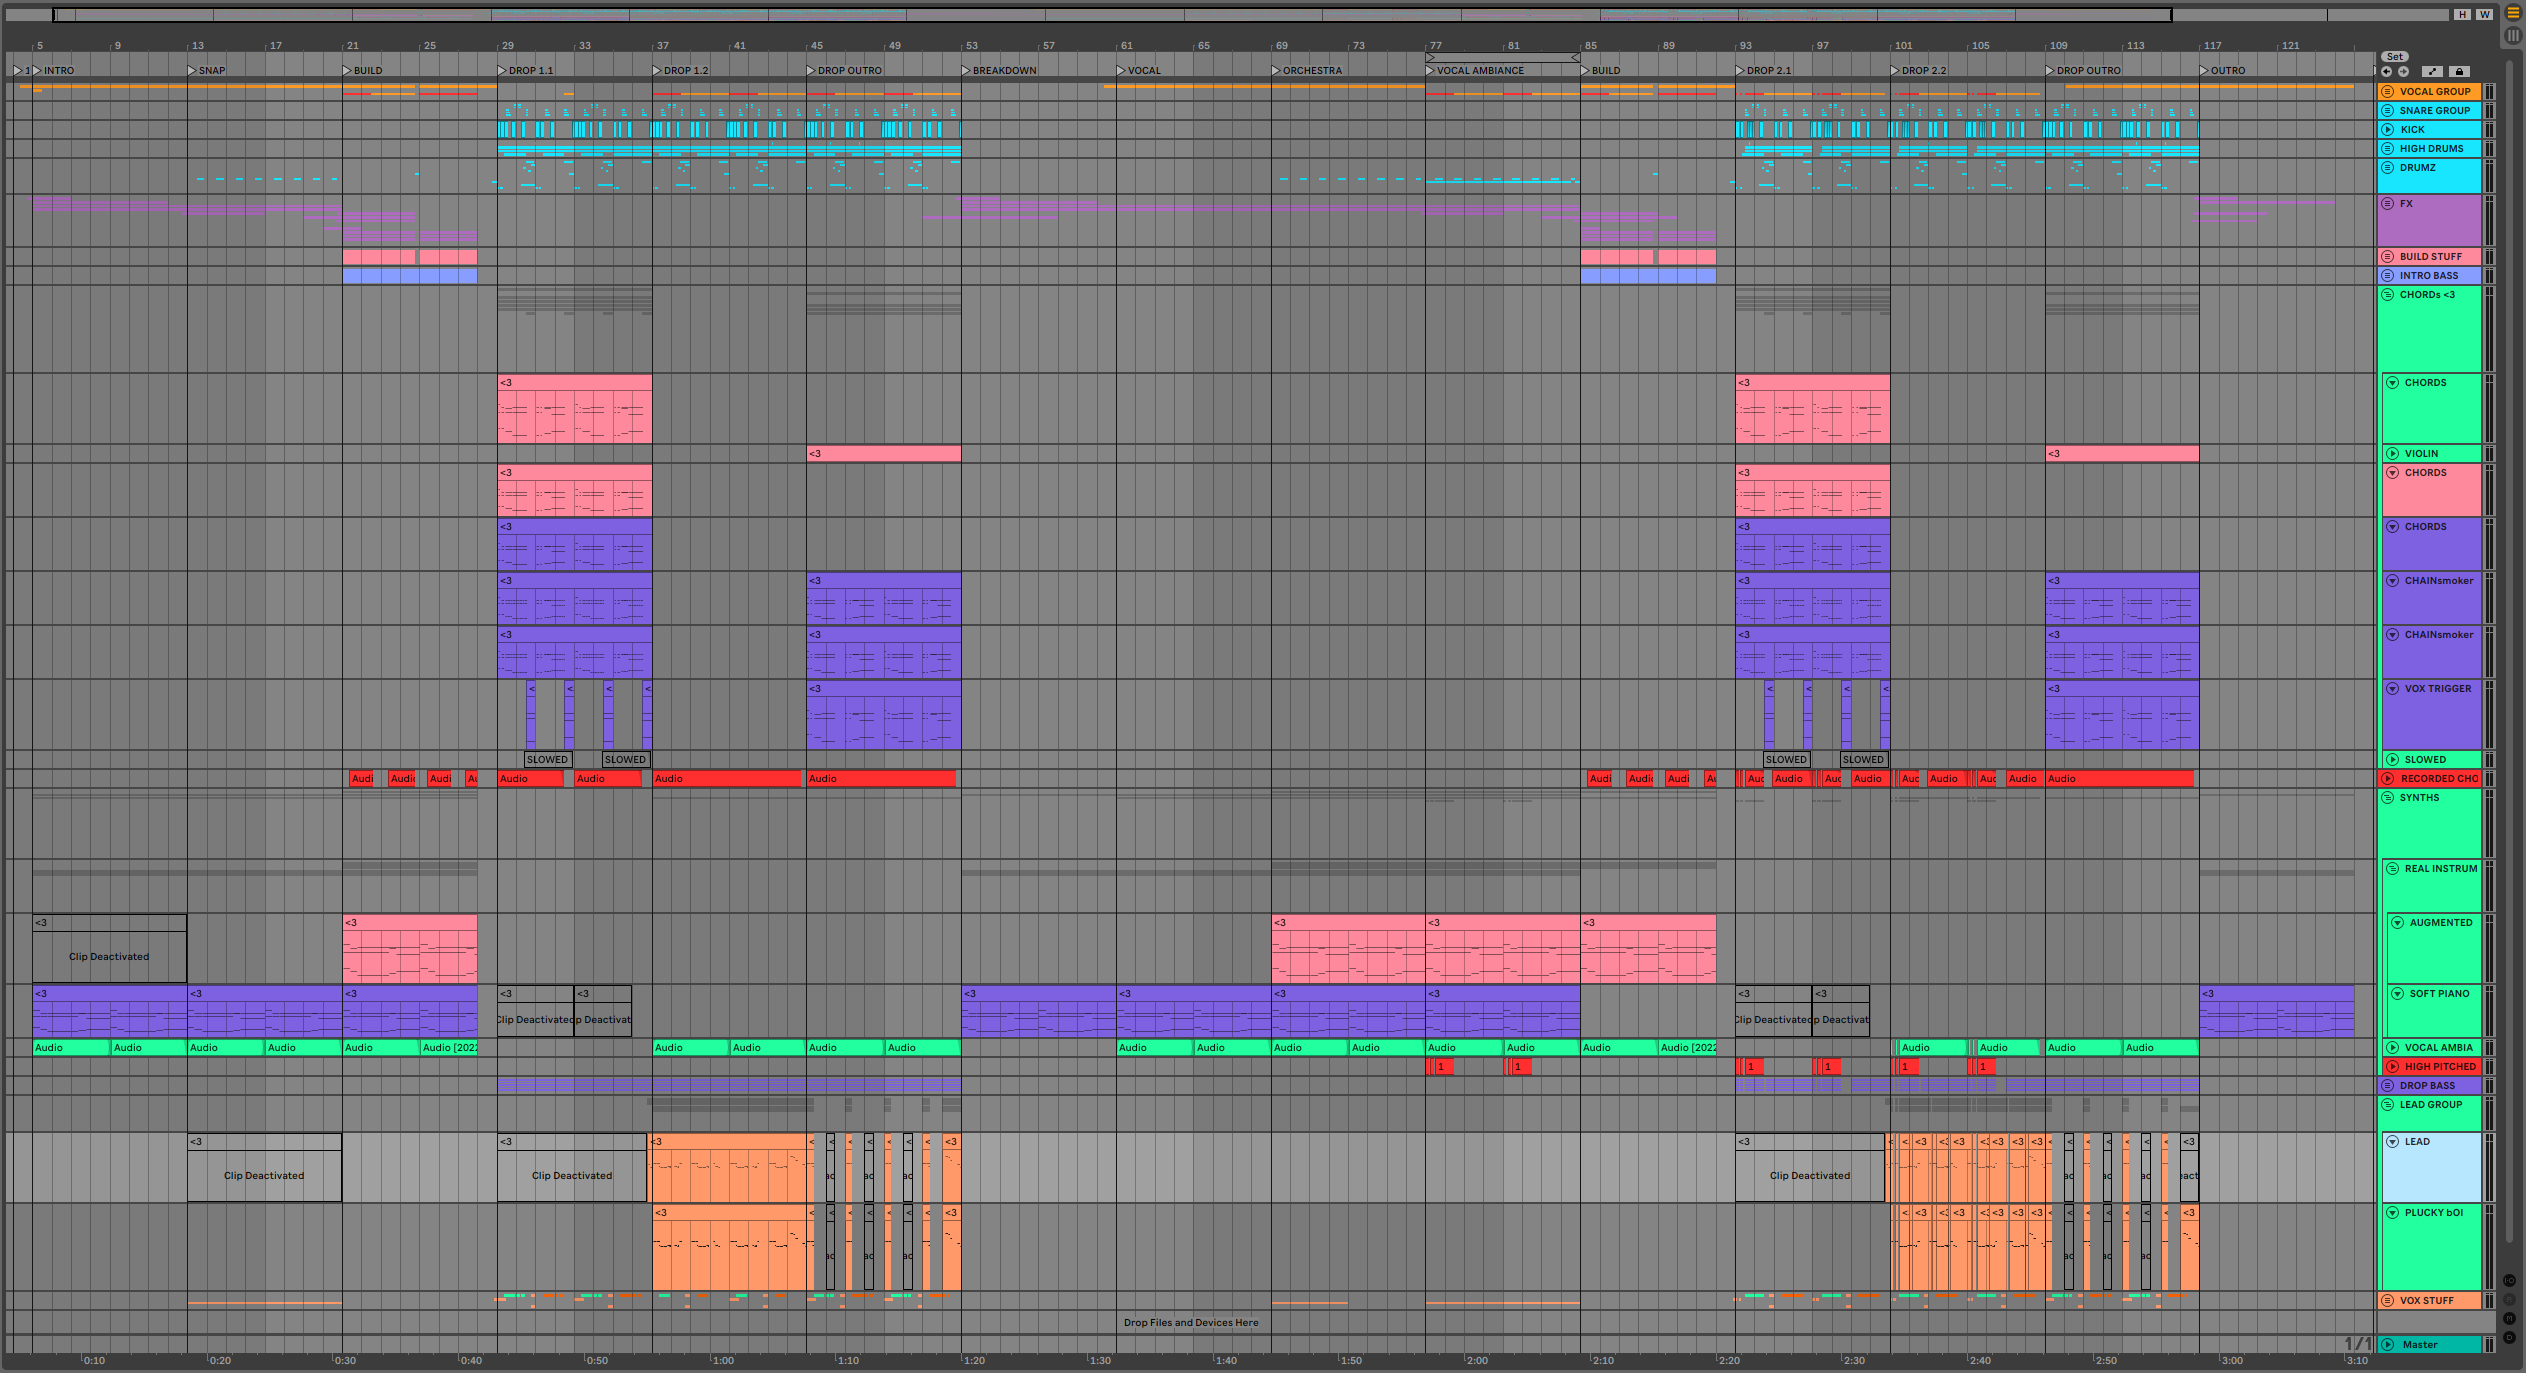Click the Optimize Arrangement Width W button
2526x1373 pixels.
pos(2484,14)
